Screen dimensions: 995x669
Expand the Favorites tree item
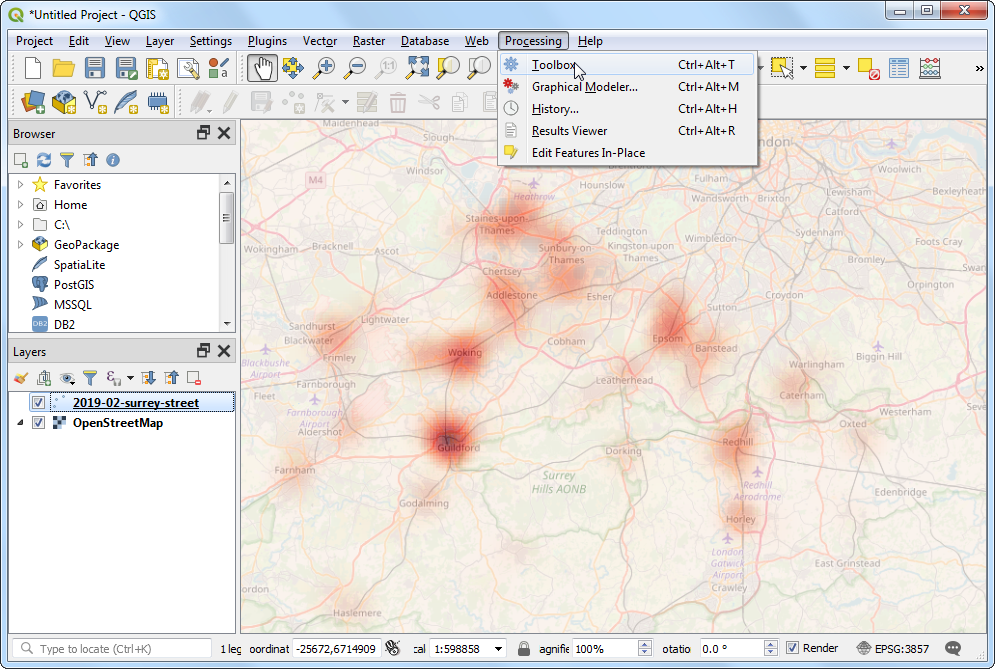click(20, 185)
